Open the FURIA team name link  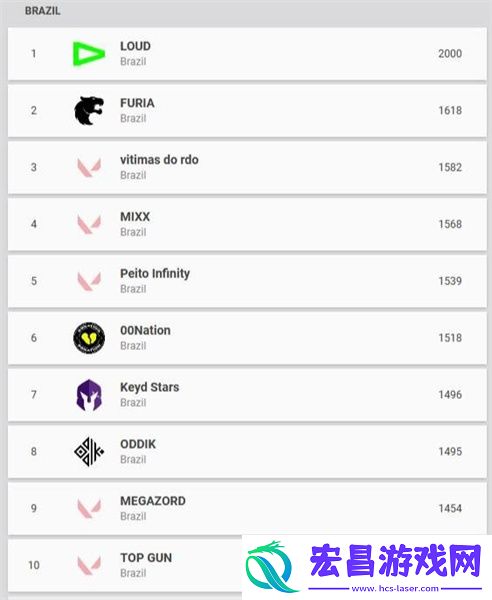(x=137, y=103)
